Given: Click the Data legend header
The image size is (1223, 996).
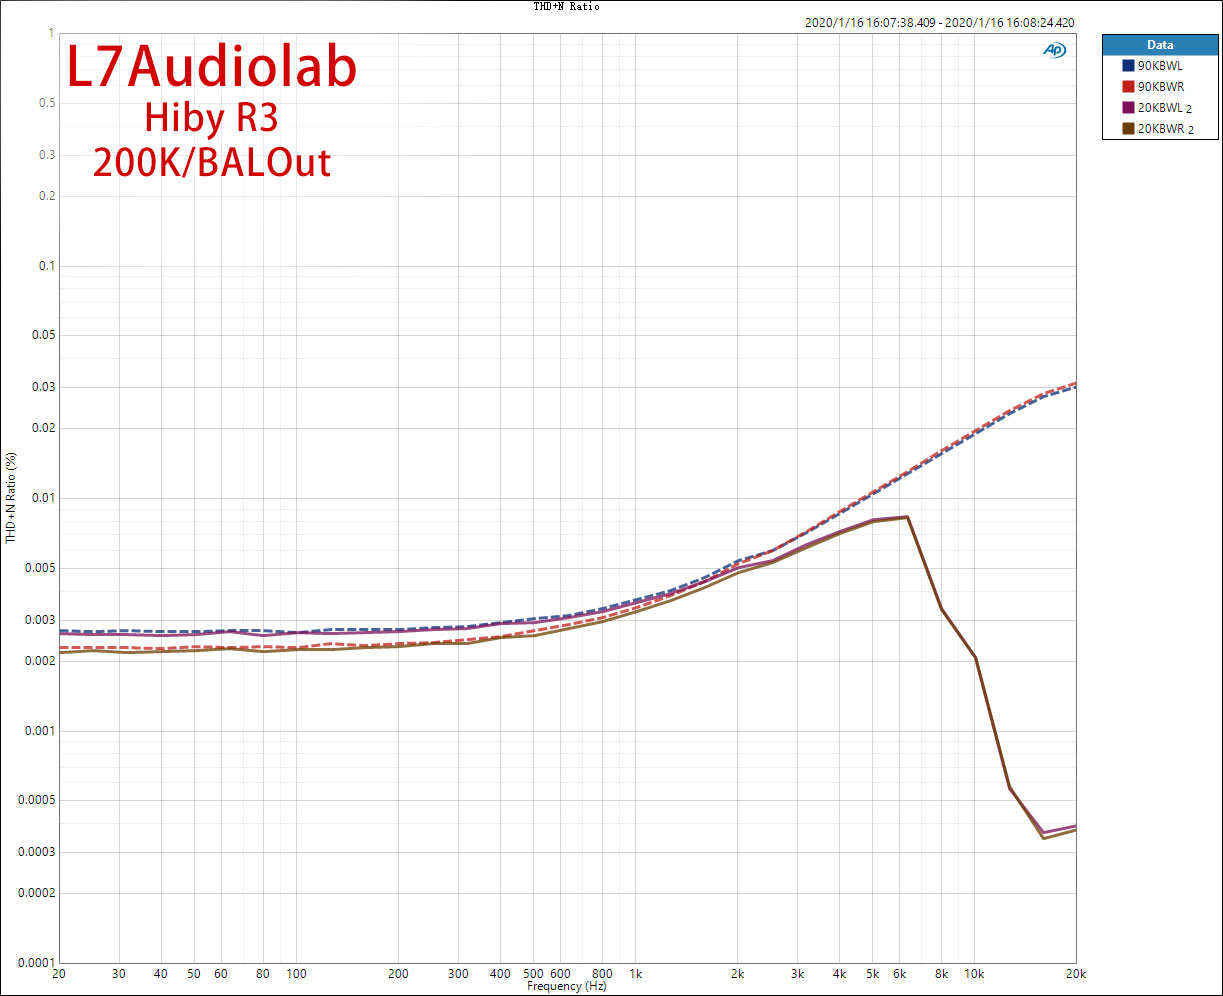Looking at the screenshot, I should tap(1160, 45).
